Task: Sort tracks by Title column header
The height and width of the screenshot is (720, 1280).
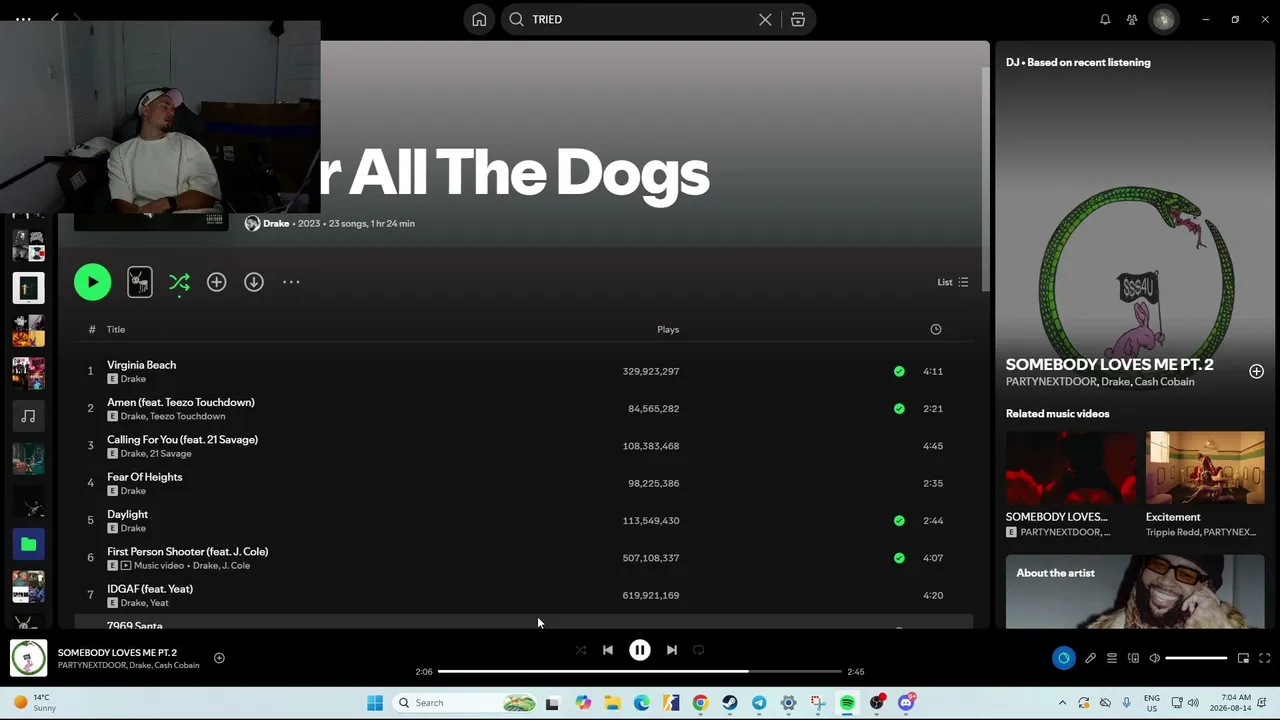Action: [x=116, y=329]
